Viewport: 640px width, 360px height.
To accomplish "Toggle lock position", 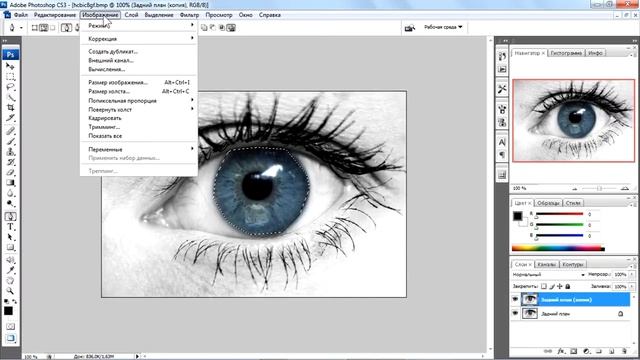I will [560, 287].
